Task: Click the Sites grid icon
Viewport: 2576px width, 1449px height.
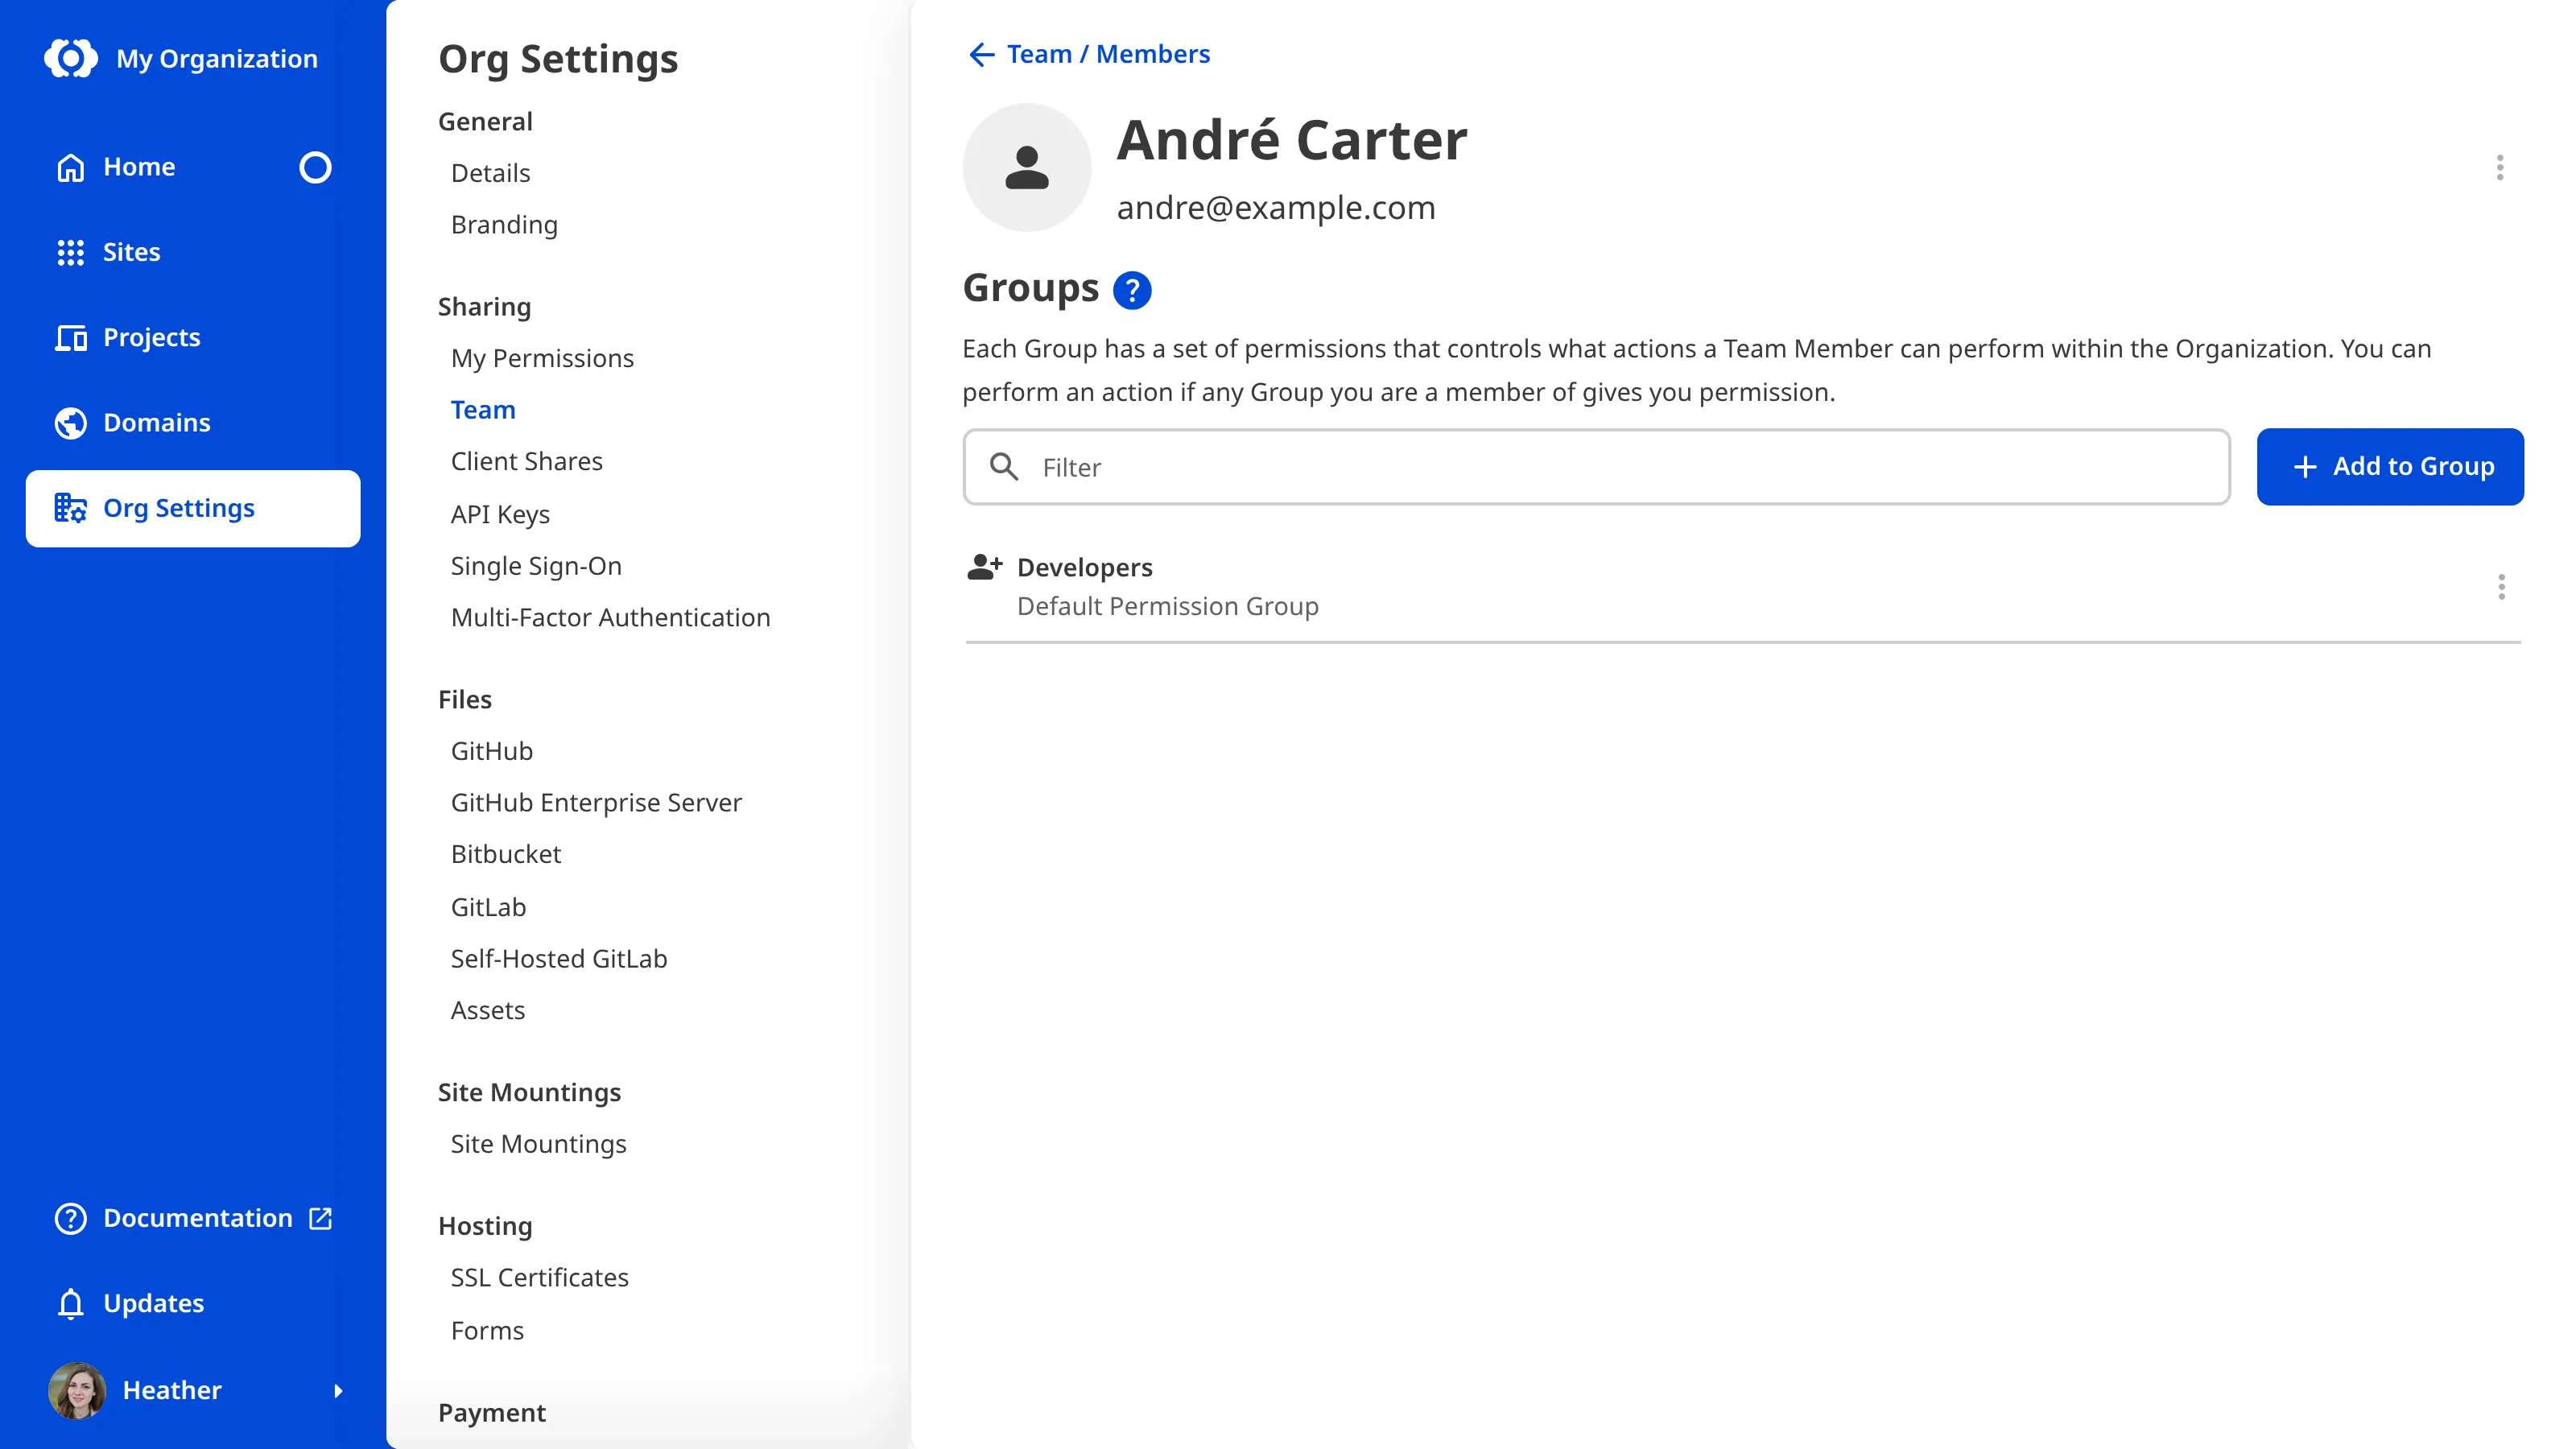Action: [70, 252]
